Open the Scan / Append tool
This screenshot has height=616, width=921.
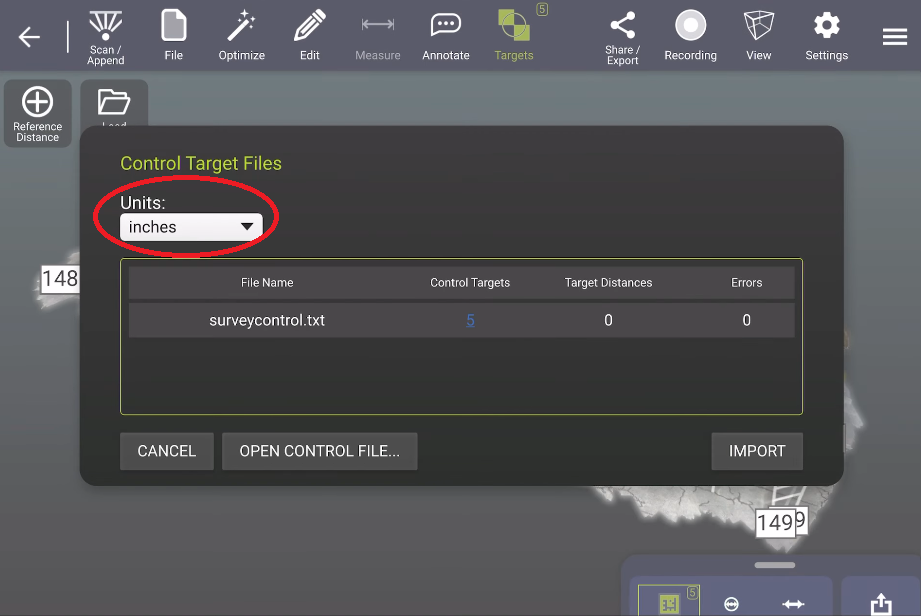coord(106,37)
